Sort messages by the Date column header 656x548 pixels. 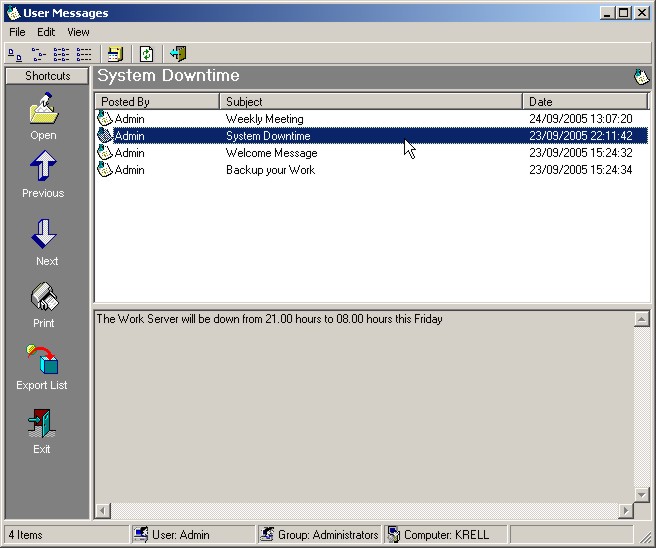point(584,102)
